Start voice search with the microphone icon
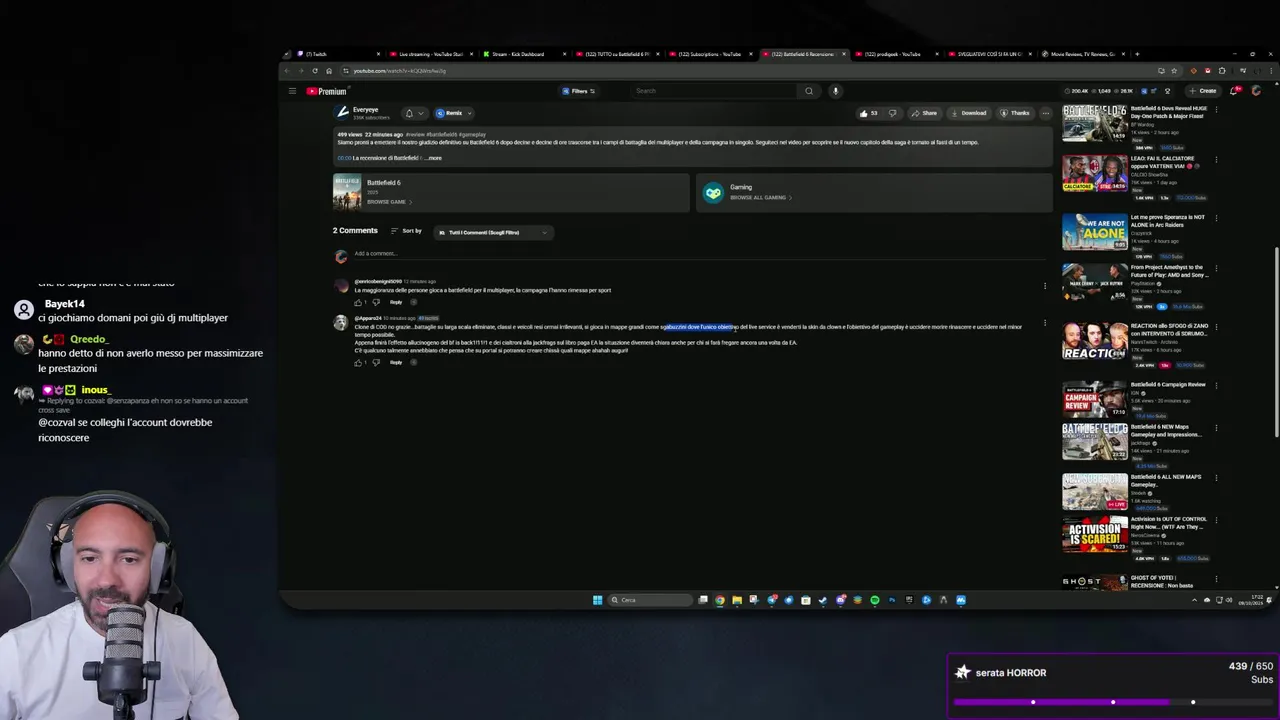This screenshot has width=1280, height=720. (x=836, y=91)
